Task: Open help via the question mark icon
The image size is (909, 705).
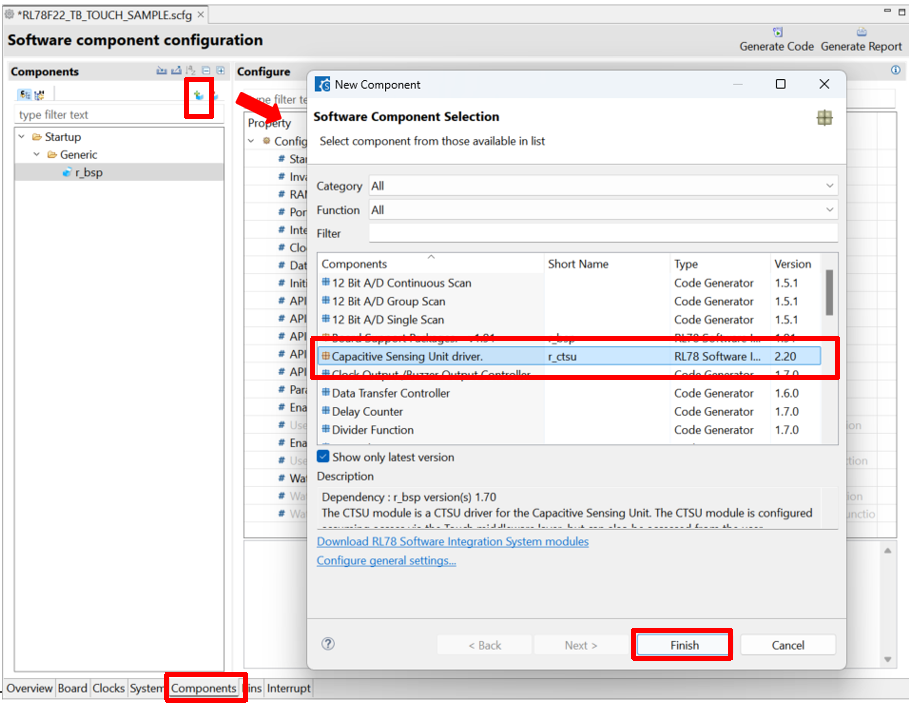Action: click(x=328, y=644)
